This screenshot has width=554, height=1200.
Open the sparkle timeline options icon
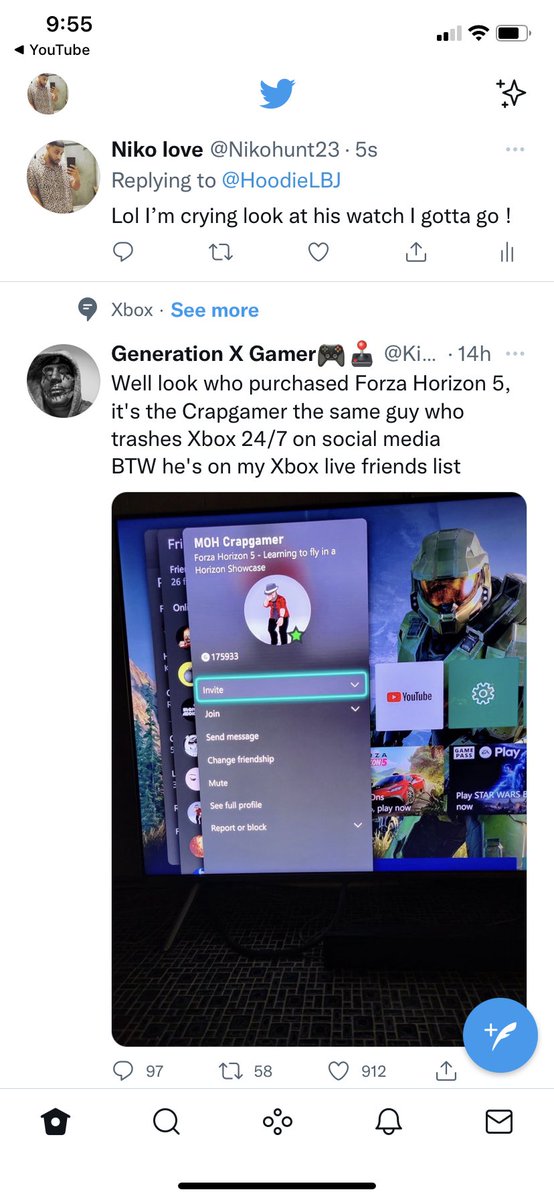tap(511, 93)
